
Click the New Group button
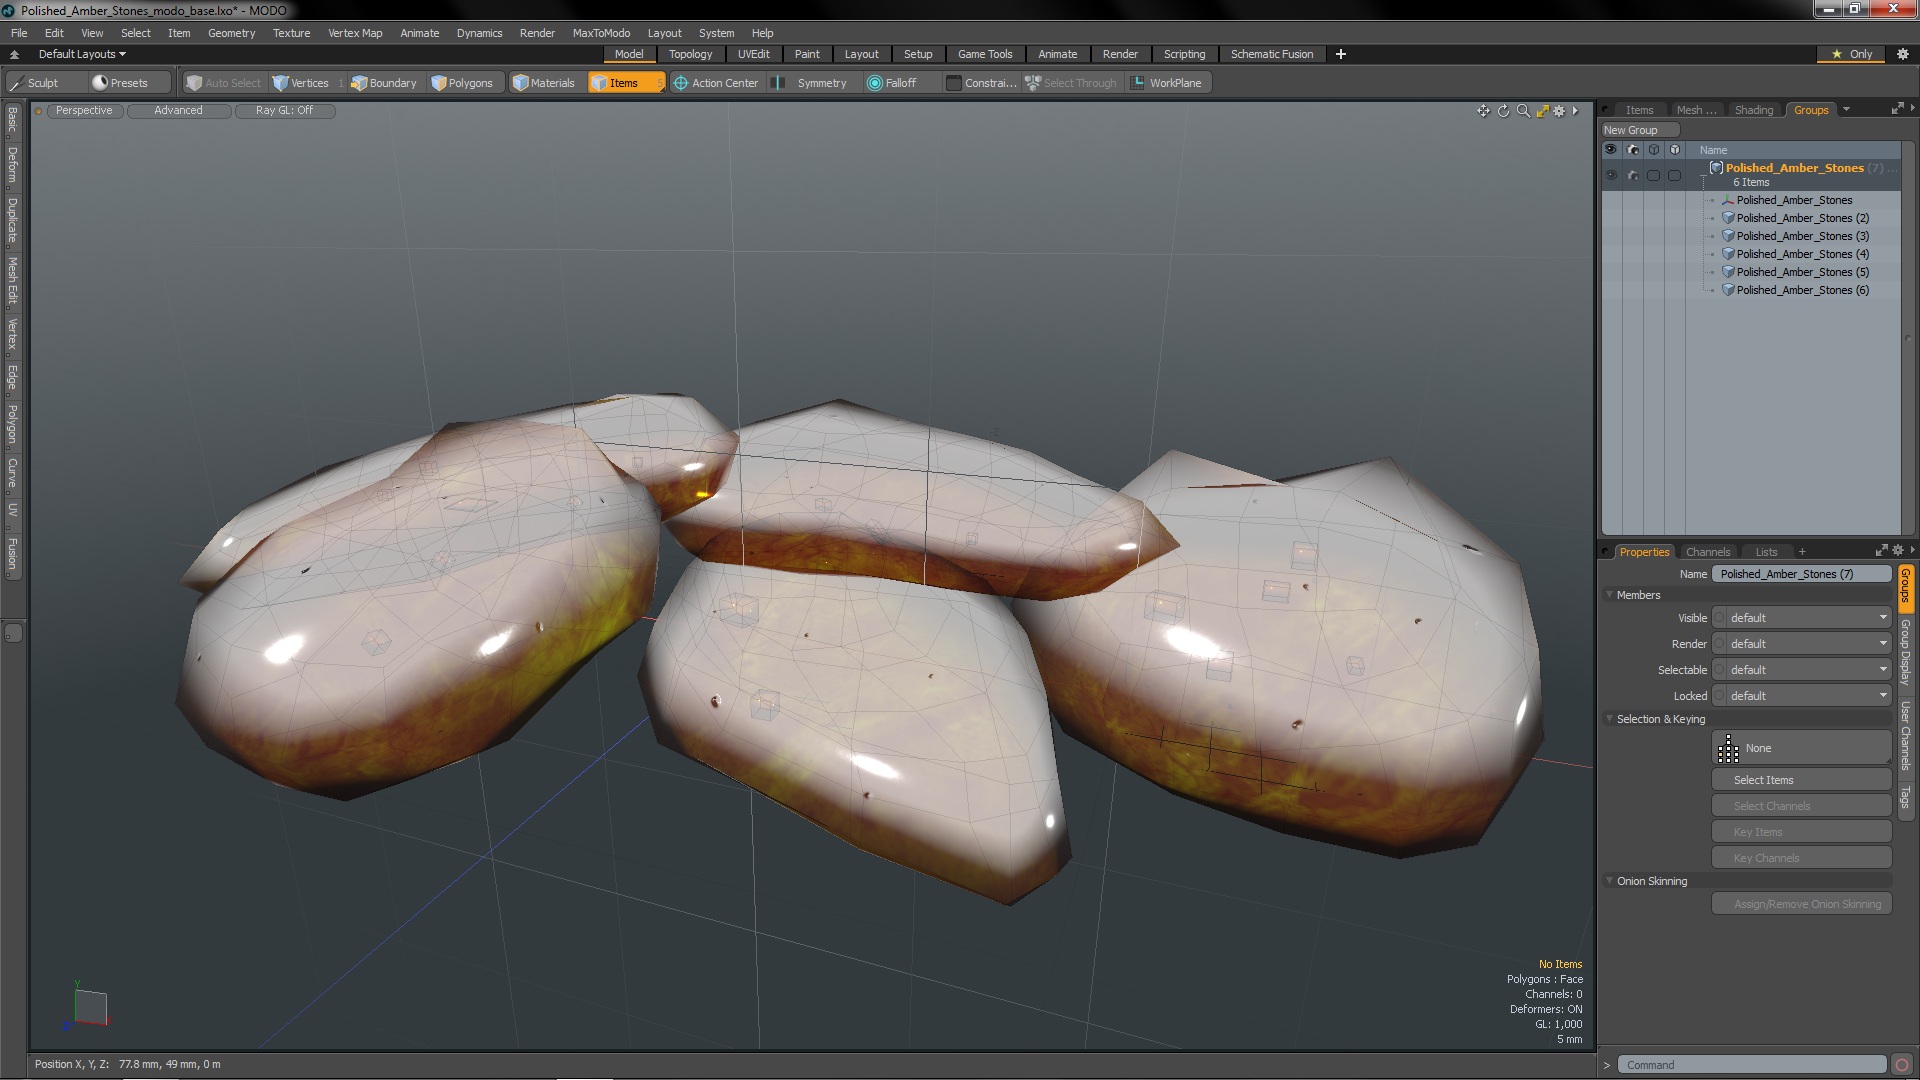click(1640, 130)
